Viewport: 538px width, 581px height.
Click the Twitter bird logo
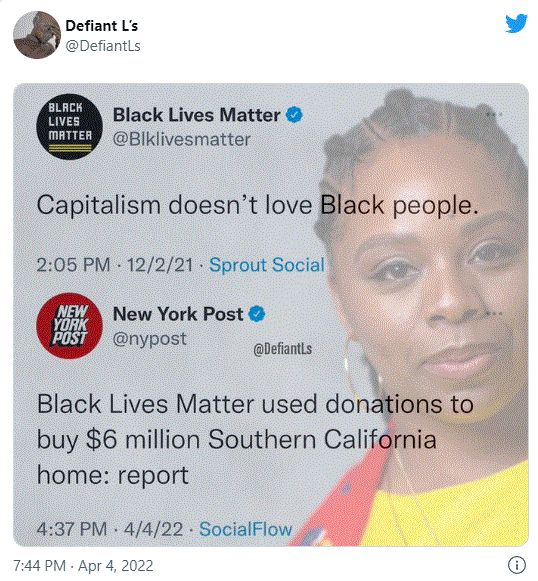point(517,23)
